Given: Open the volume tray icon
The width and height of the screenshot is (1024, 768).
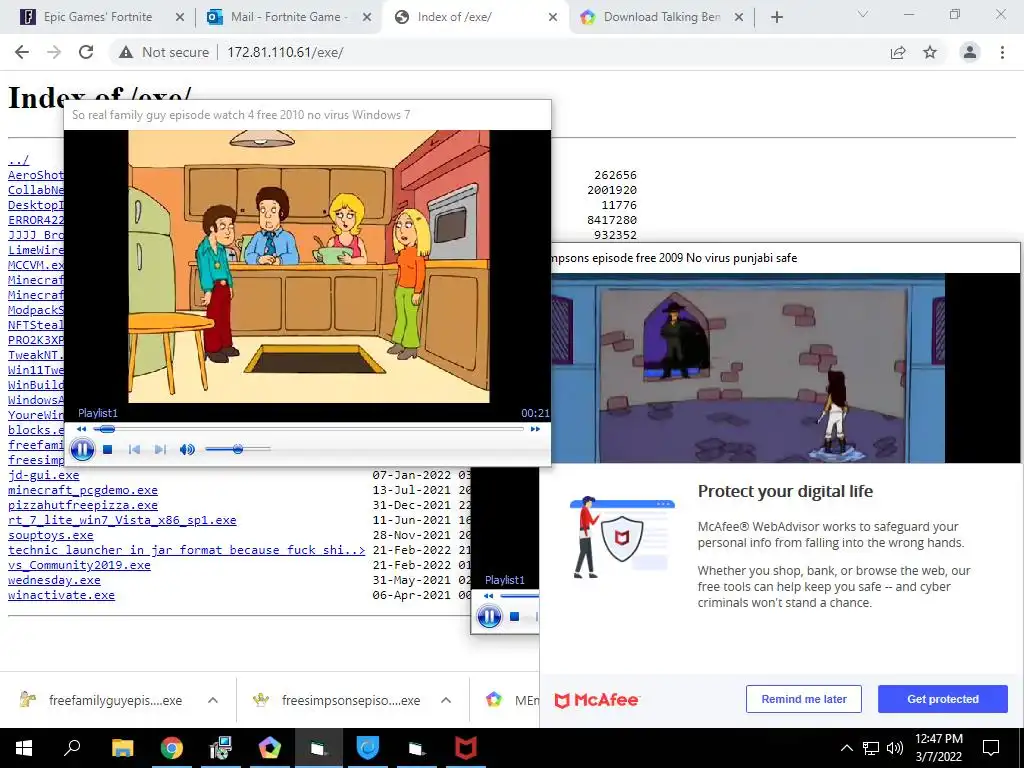Looking at the screenshot, I should coord(895,748).
